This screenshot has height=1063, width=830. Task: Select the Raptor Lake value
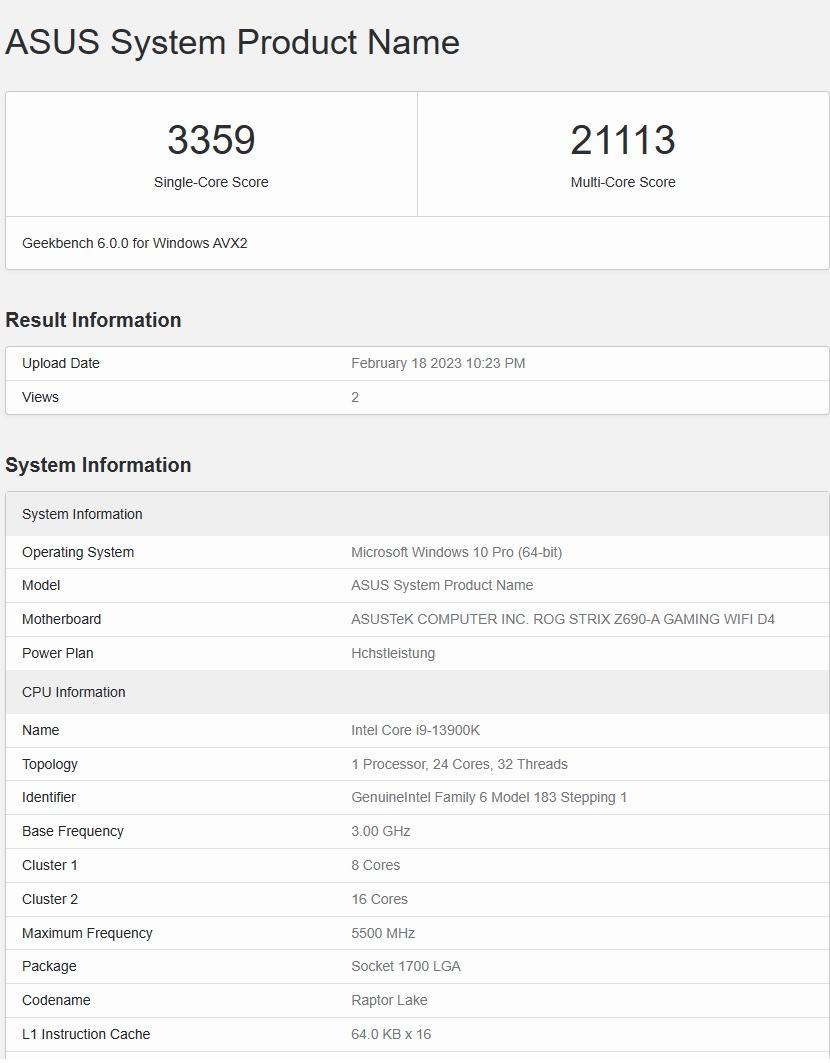click(x=389, y=1000)
